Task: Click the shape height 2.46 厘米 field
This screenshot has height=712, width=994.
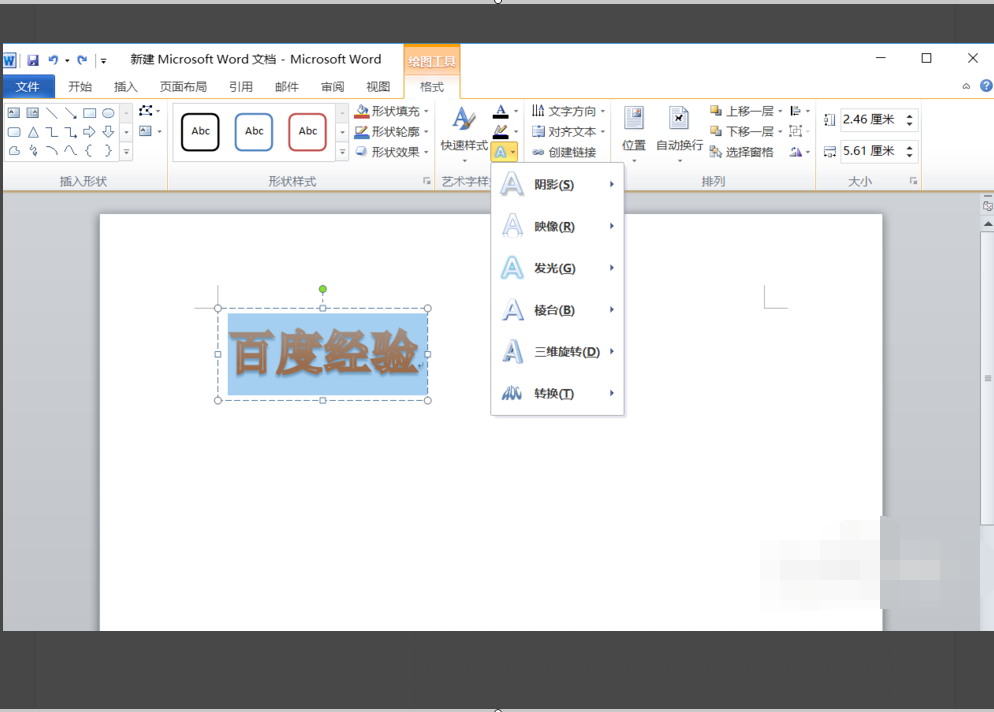Action: (872, 119)
